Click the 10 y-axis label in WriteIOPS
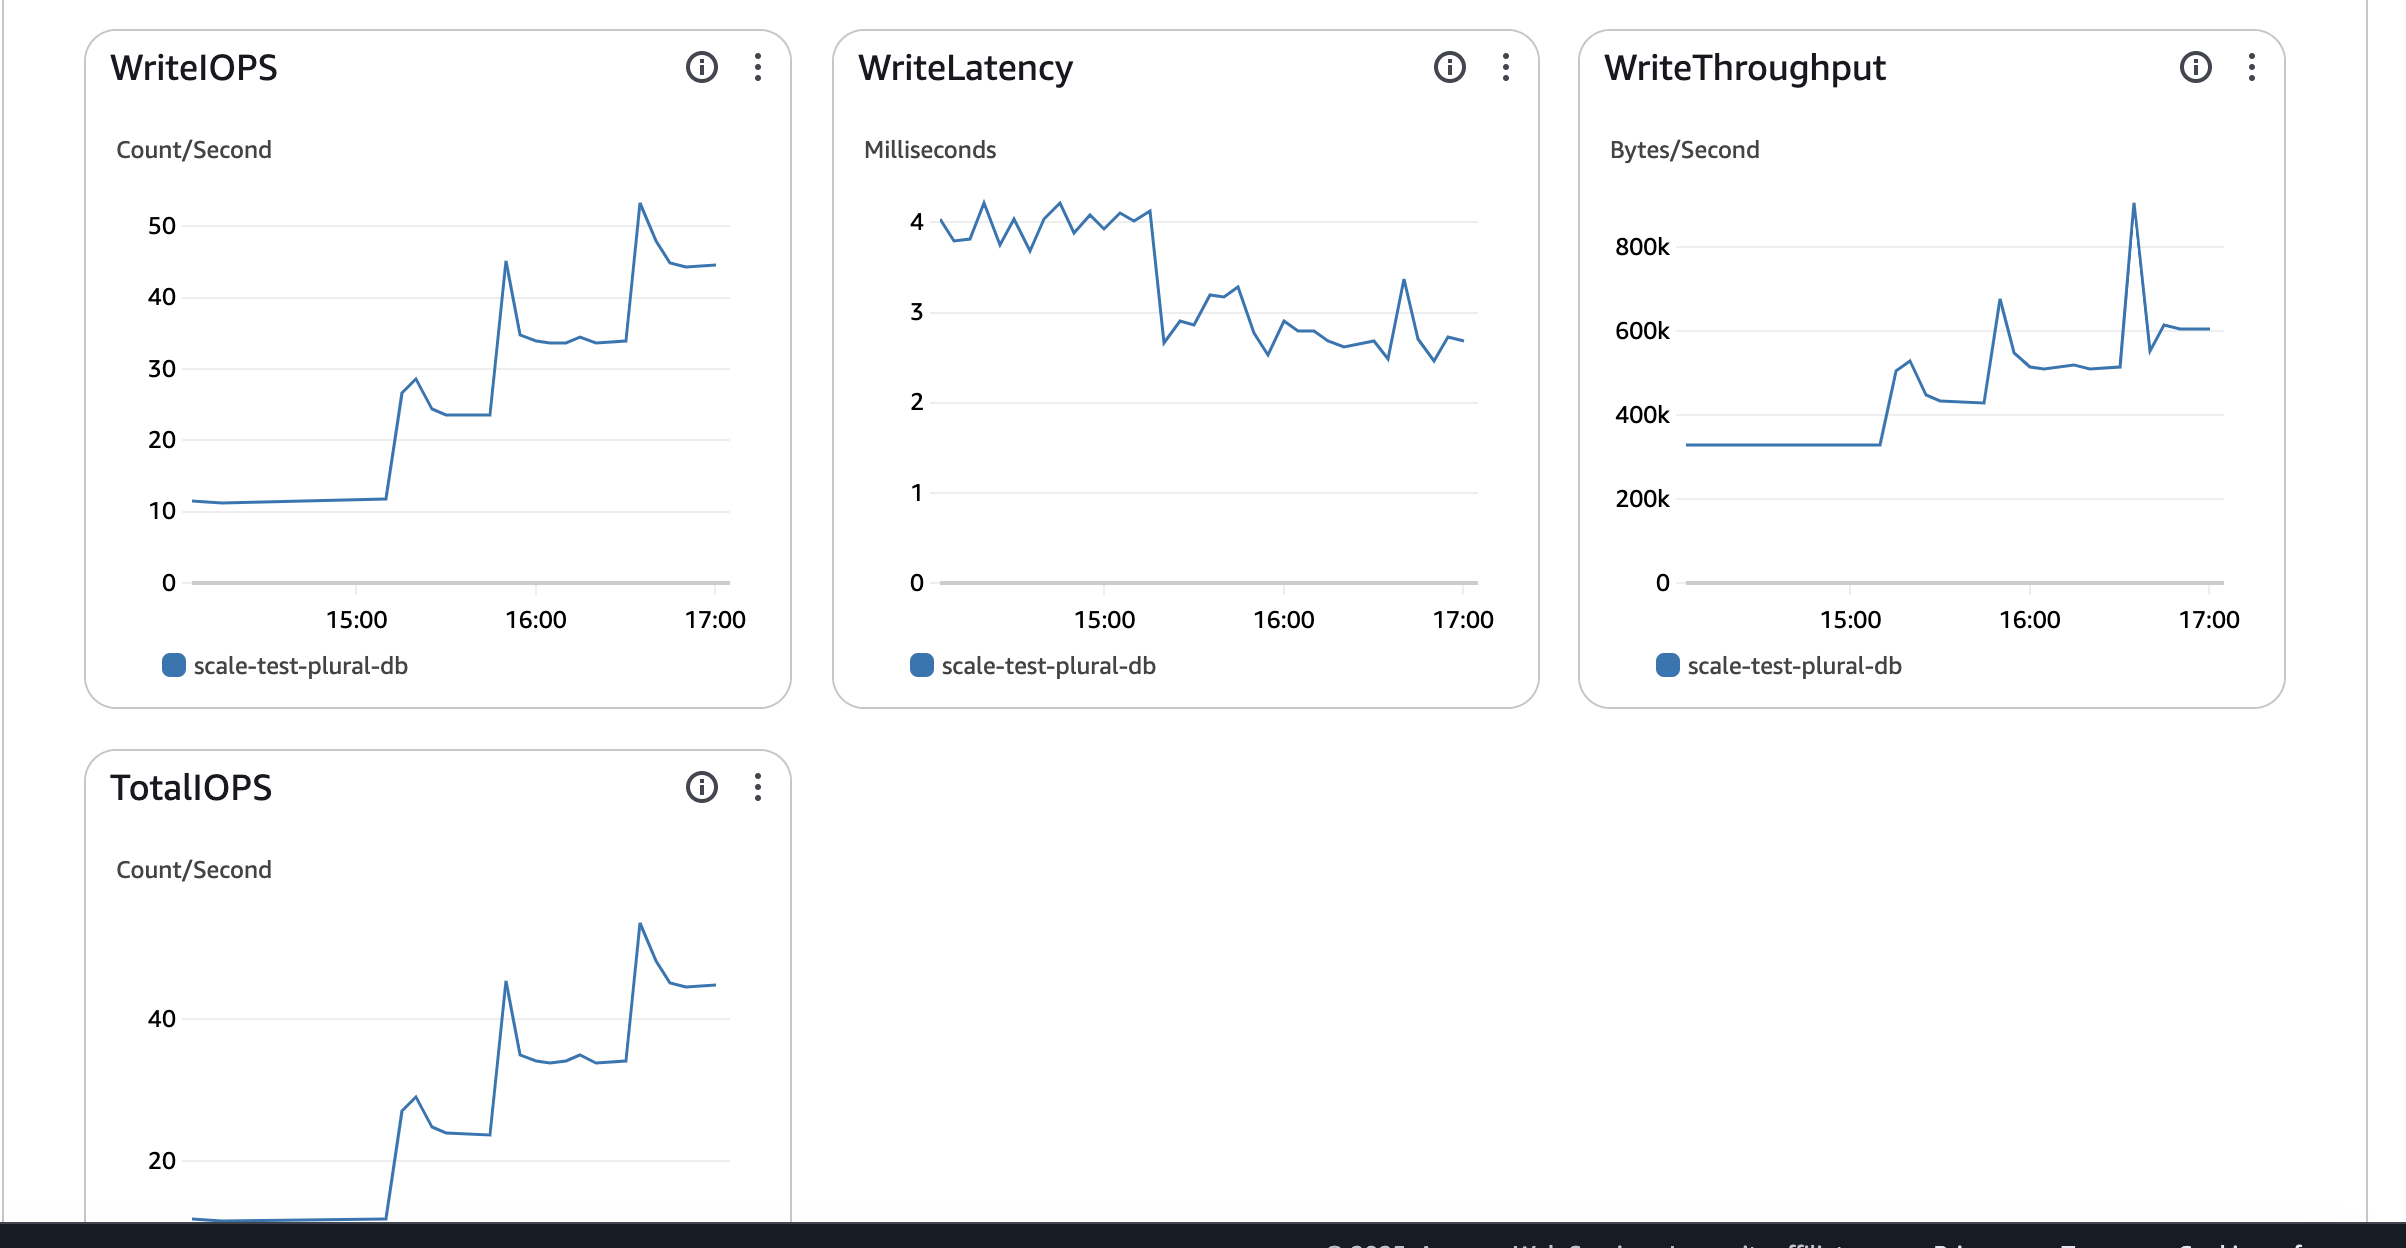 [x=162, y=511]
